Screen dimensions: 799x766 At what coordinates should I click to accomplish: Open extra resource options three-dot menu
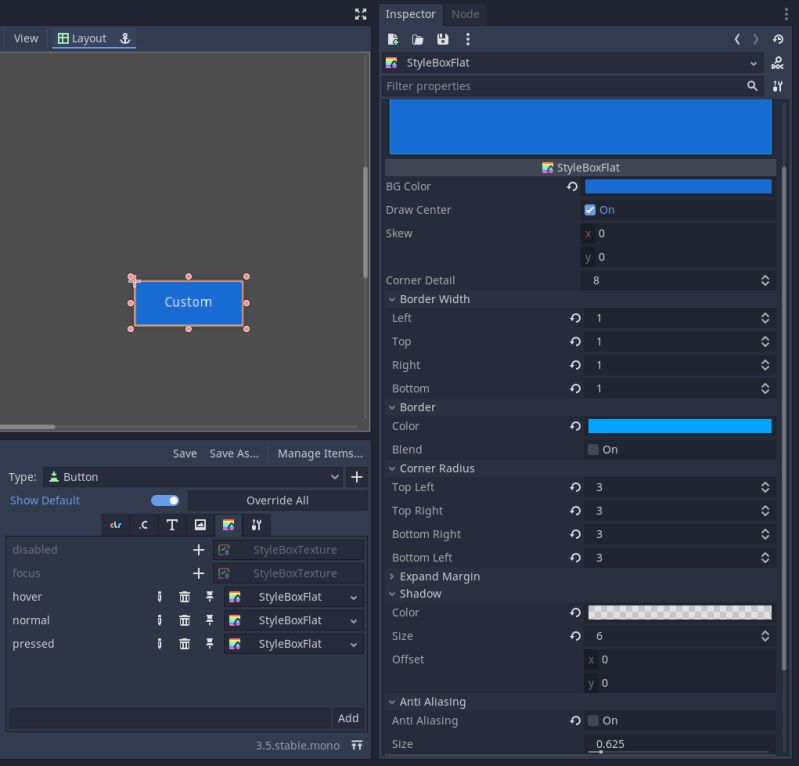(467, 39)
